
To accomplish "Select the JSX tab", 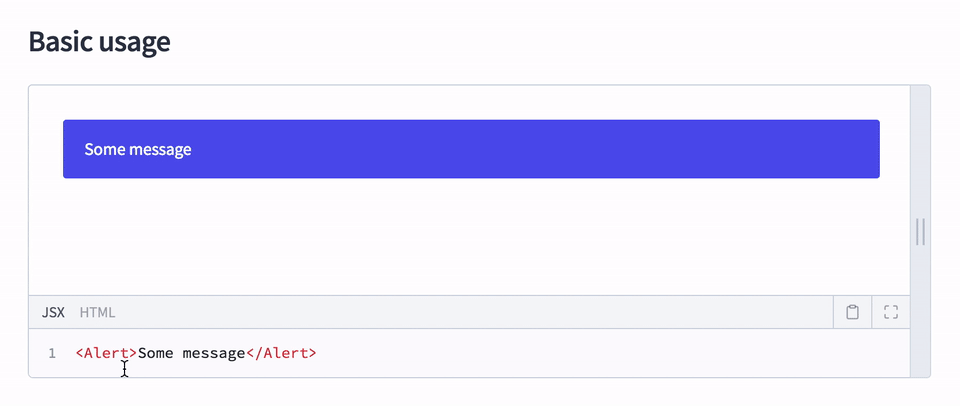I will [x=53, y=313].
